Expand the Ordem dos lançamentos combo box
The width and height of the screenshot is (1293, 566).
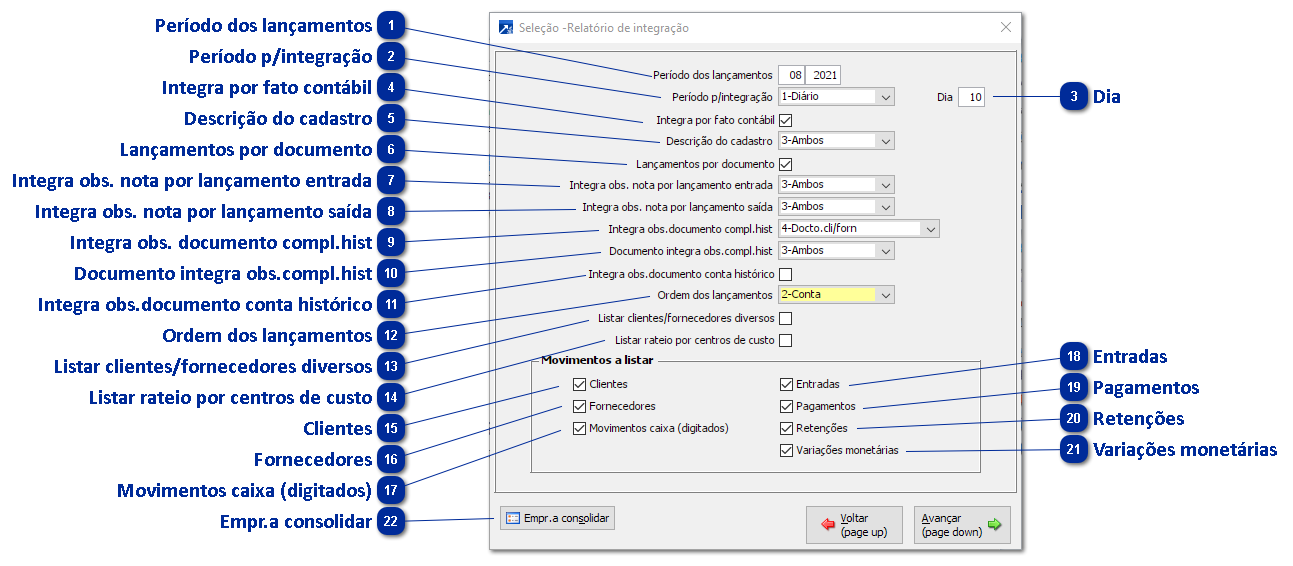[x=884, y=295]
